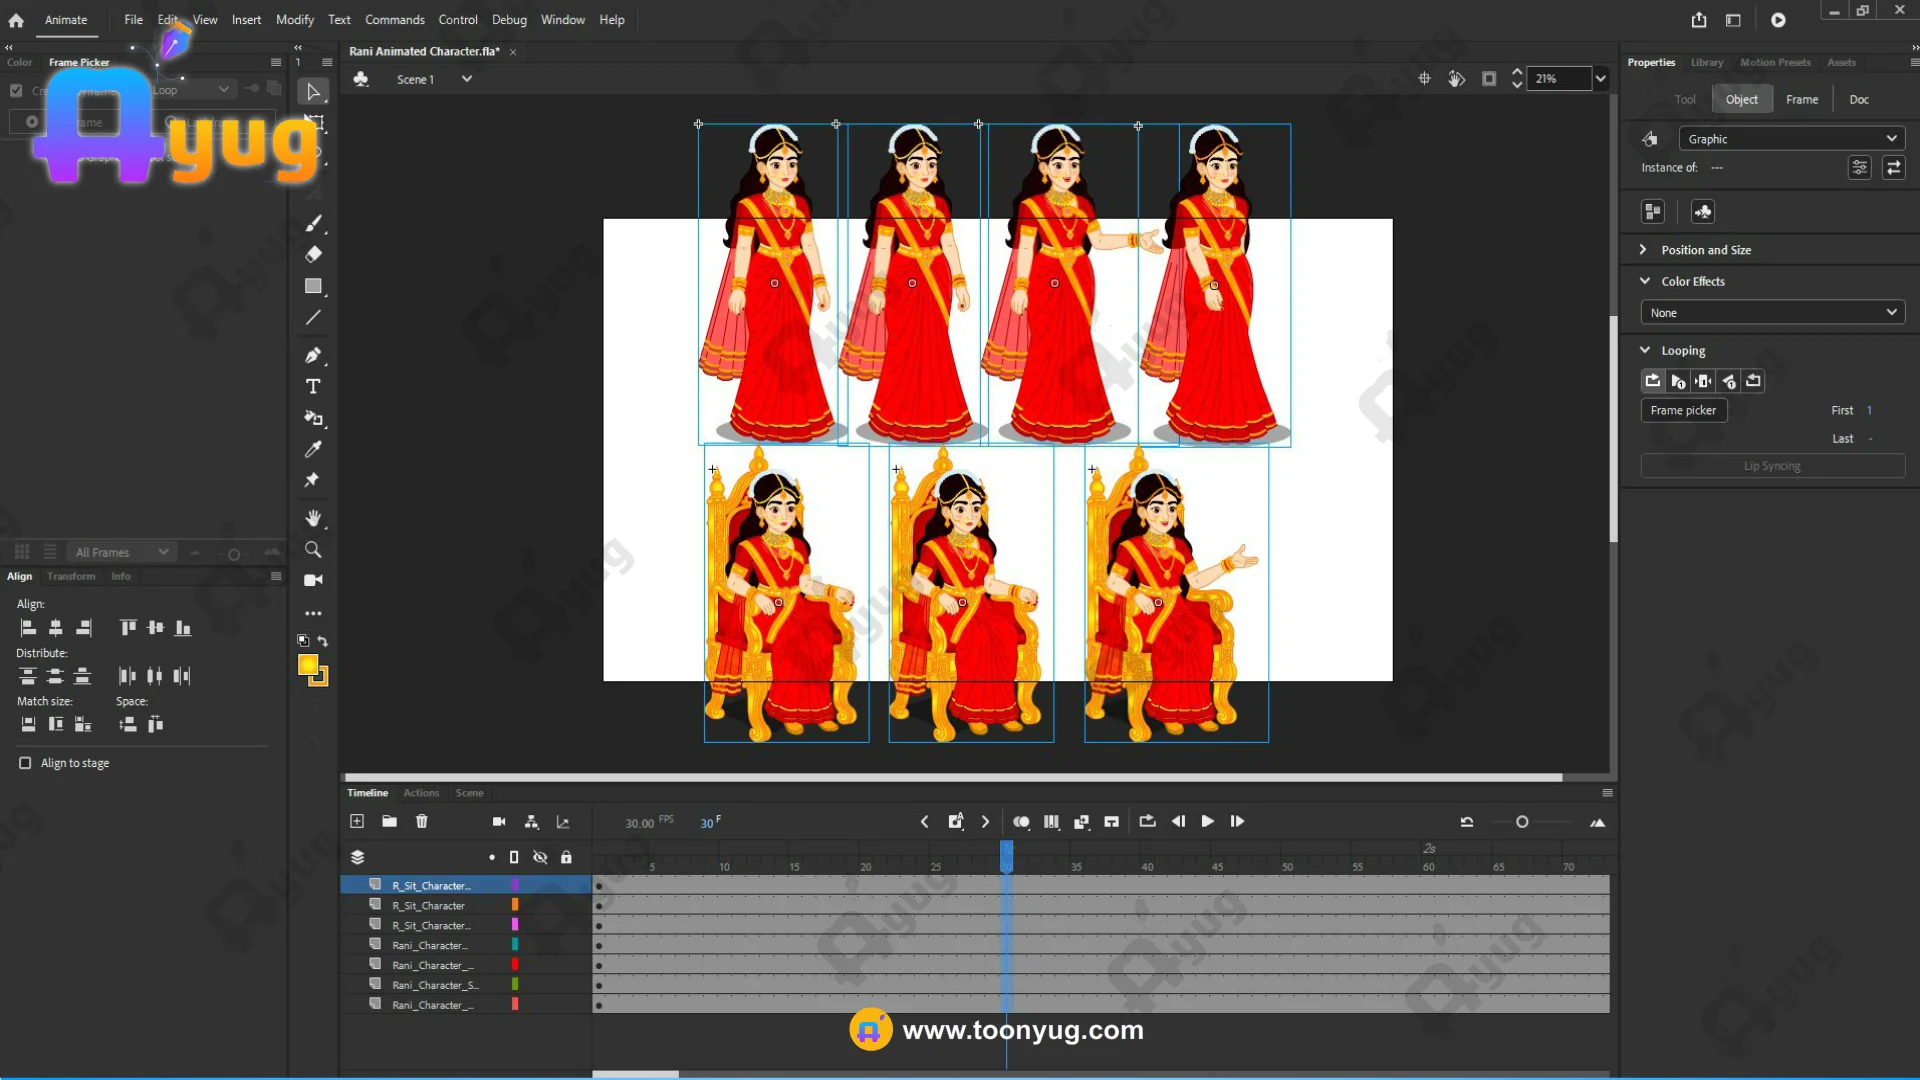This screenshot has height=1080, width=1920.
Task: Click the Frame picker button
Action: [1683, 410]
